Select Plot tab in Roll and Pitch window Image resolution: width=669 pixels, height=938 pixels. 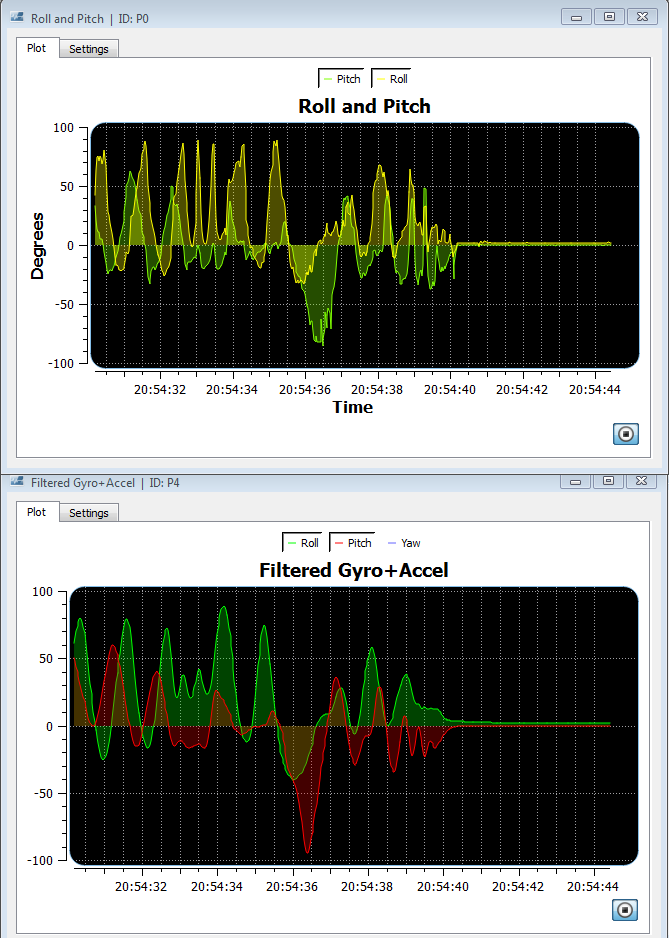pyautogui.click(x=36, y=48)
